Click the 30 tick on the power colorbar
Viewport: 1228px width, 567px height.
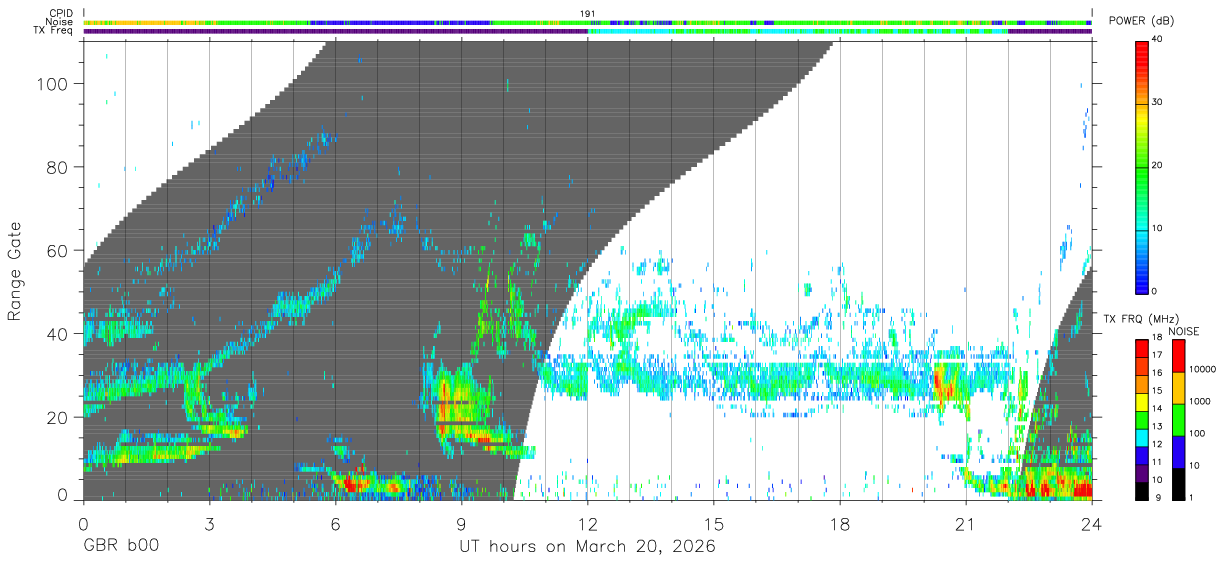(x=1158, y=102)
